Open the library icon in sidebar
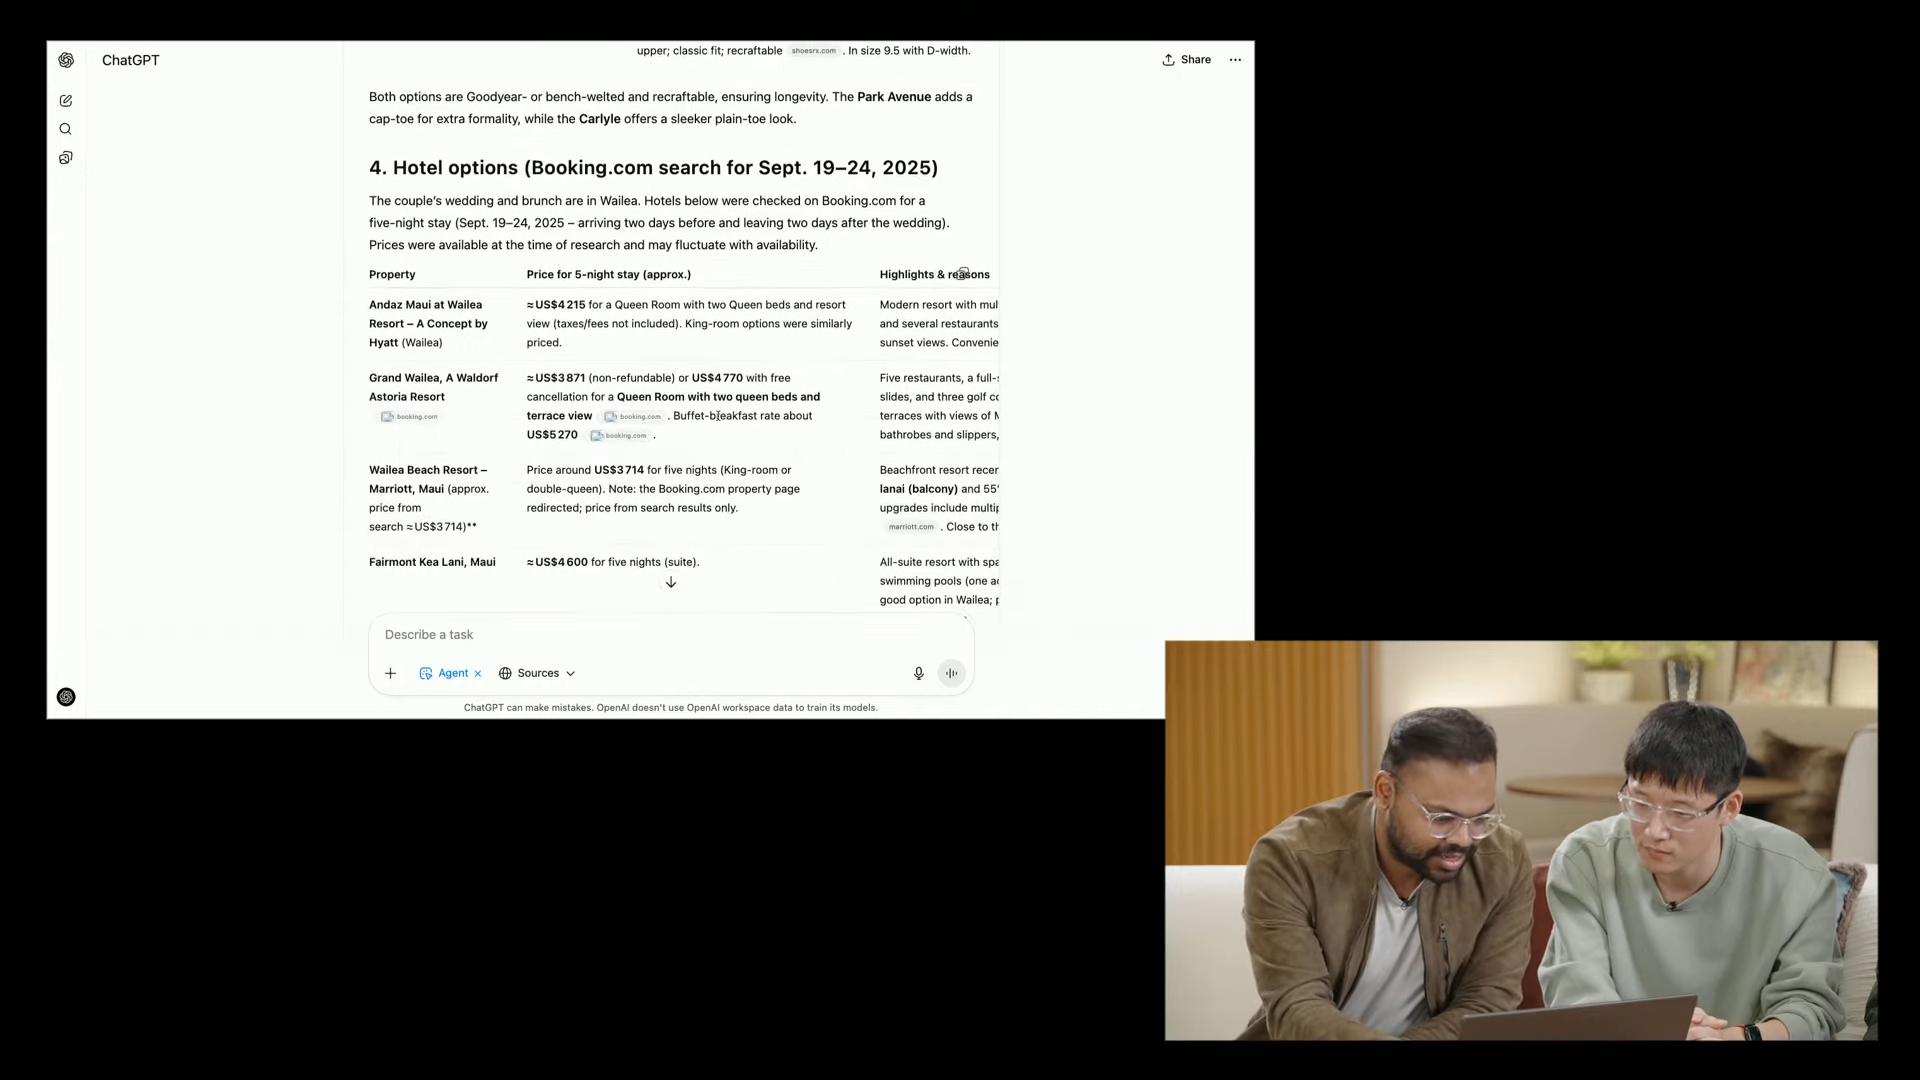The image size is (1920, 1080). point(66,158)
